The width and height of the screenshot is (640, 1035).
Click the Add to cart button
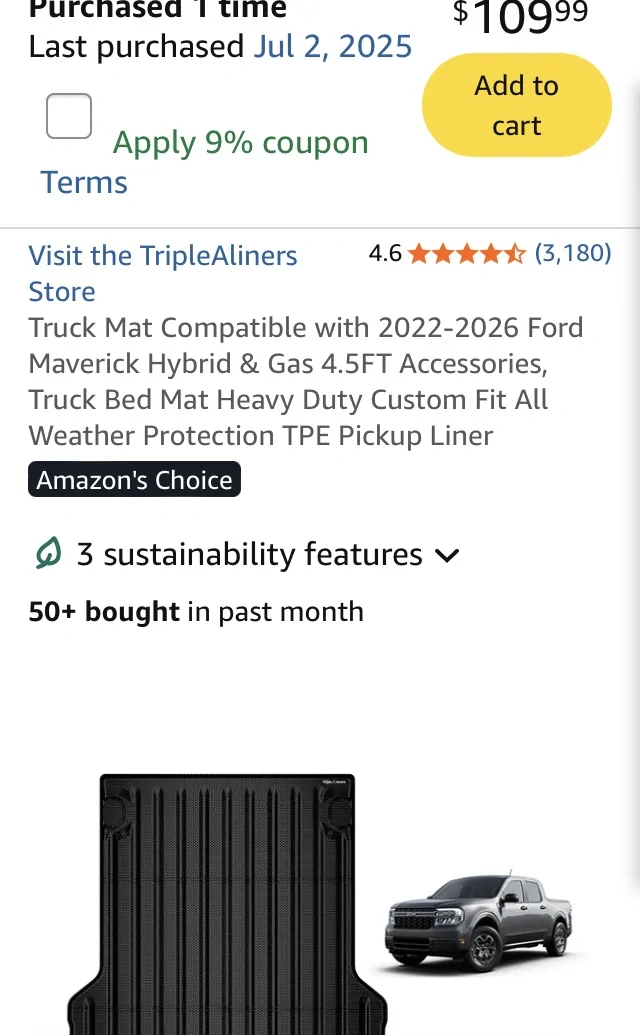517,105
